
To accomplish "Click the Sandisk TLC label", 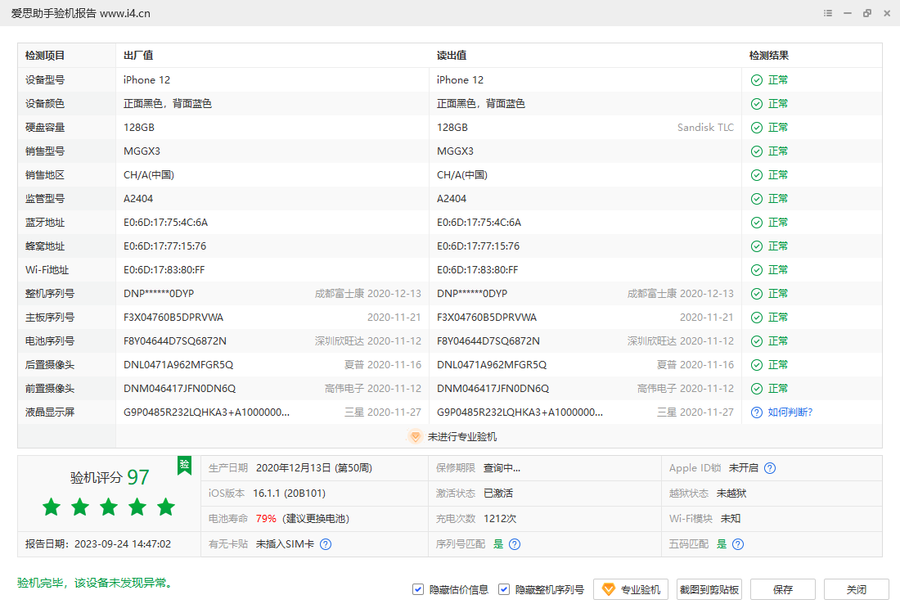I will point(705,127).
